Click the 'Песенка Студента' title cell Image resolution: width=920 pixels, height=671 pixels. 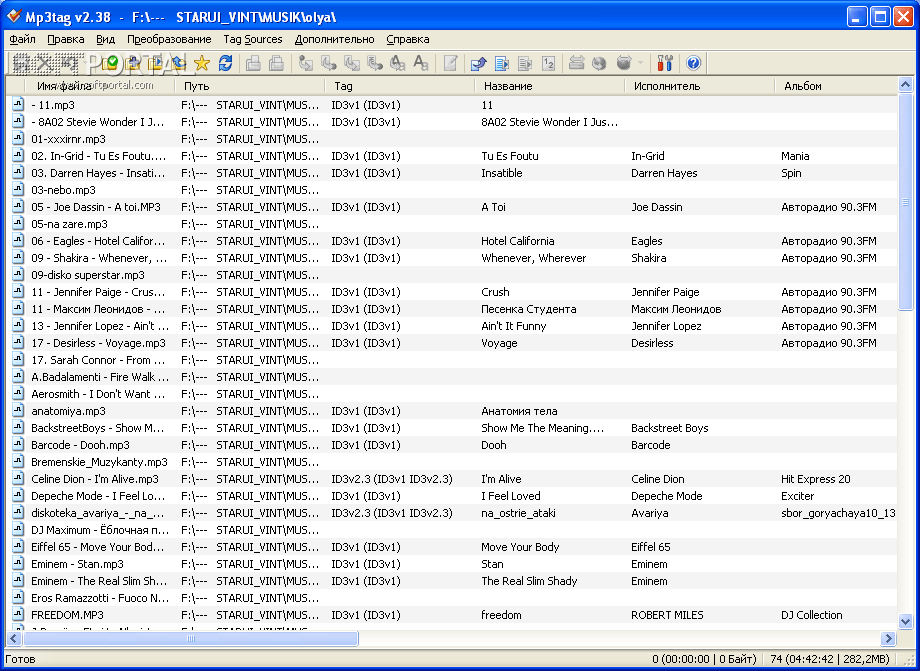point(529,309)
